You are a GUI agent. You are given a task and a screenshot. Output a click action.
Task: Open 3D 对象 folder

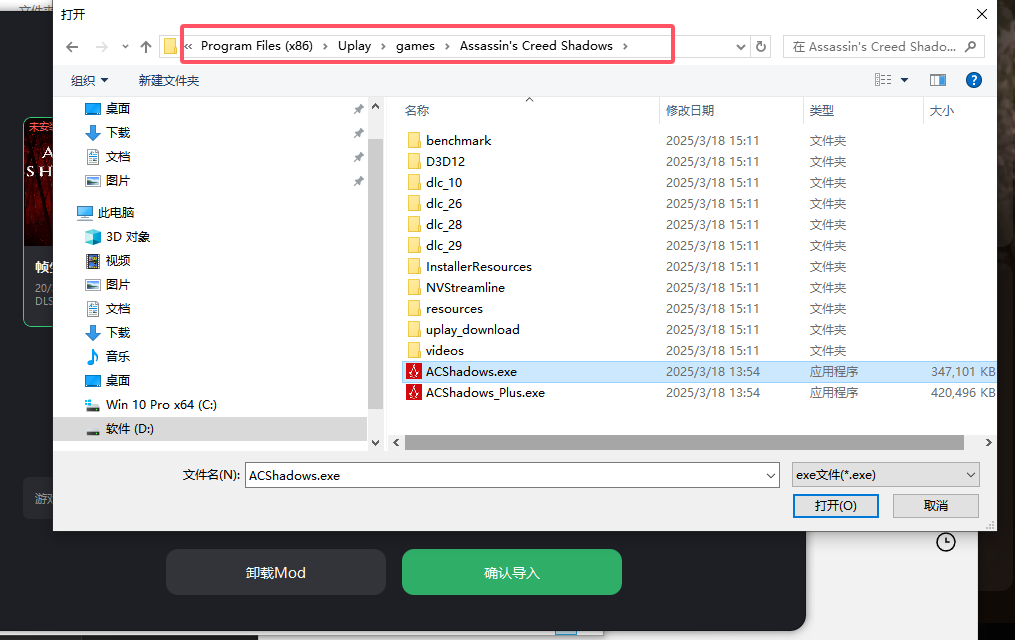point(128,237)
